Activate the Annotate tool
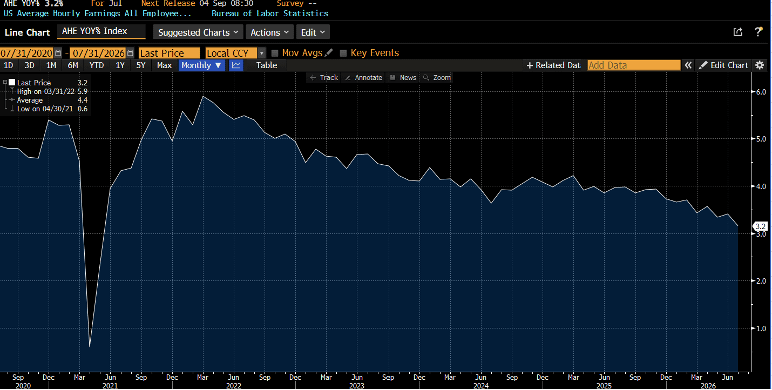 (x=364, y=77)
